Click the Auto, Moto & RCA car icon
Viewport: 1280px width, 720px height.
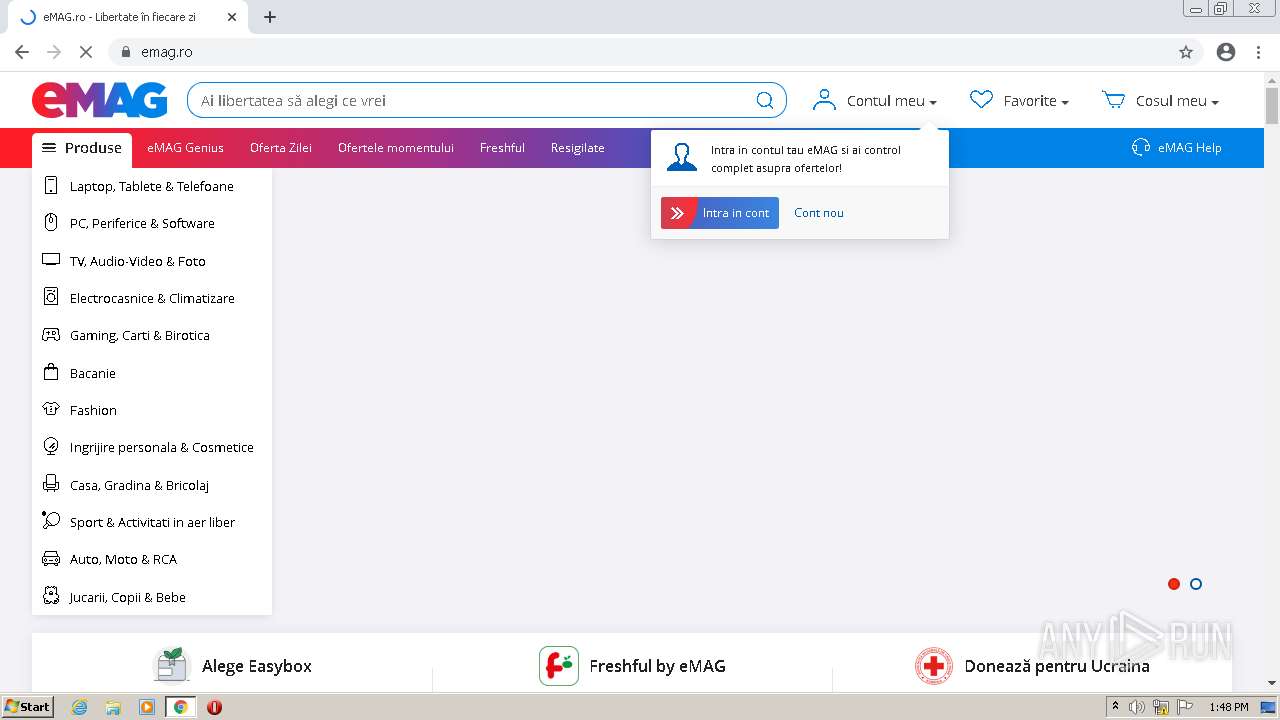point(51,559)
